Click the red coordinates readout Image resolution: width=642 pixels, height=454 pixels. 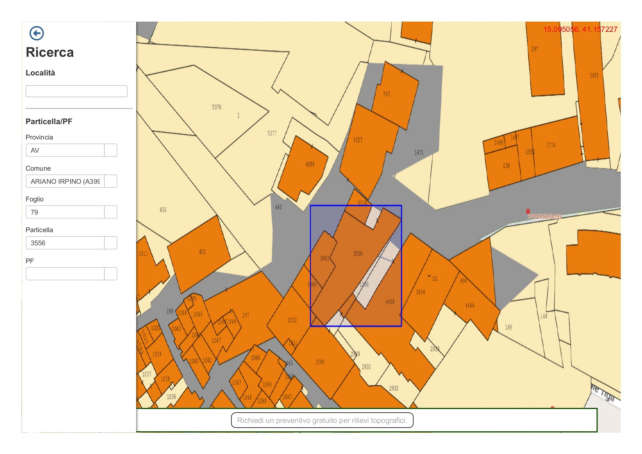tap(580, 29)
